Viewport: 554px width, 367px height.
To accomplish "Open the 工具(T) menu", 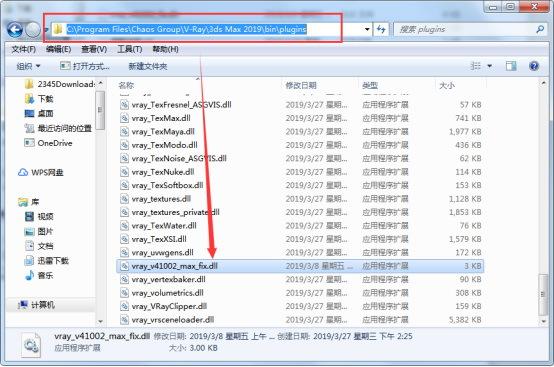I will pyautogui.click(x=130, y=49).
